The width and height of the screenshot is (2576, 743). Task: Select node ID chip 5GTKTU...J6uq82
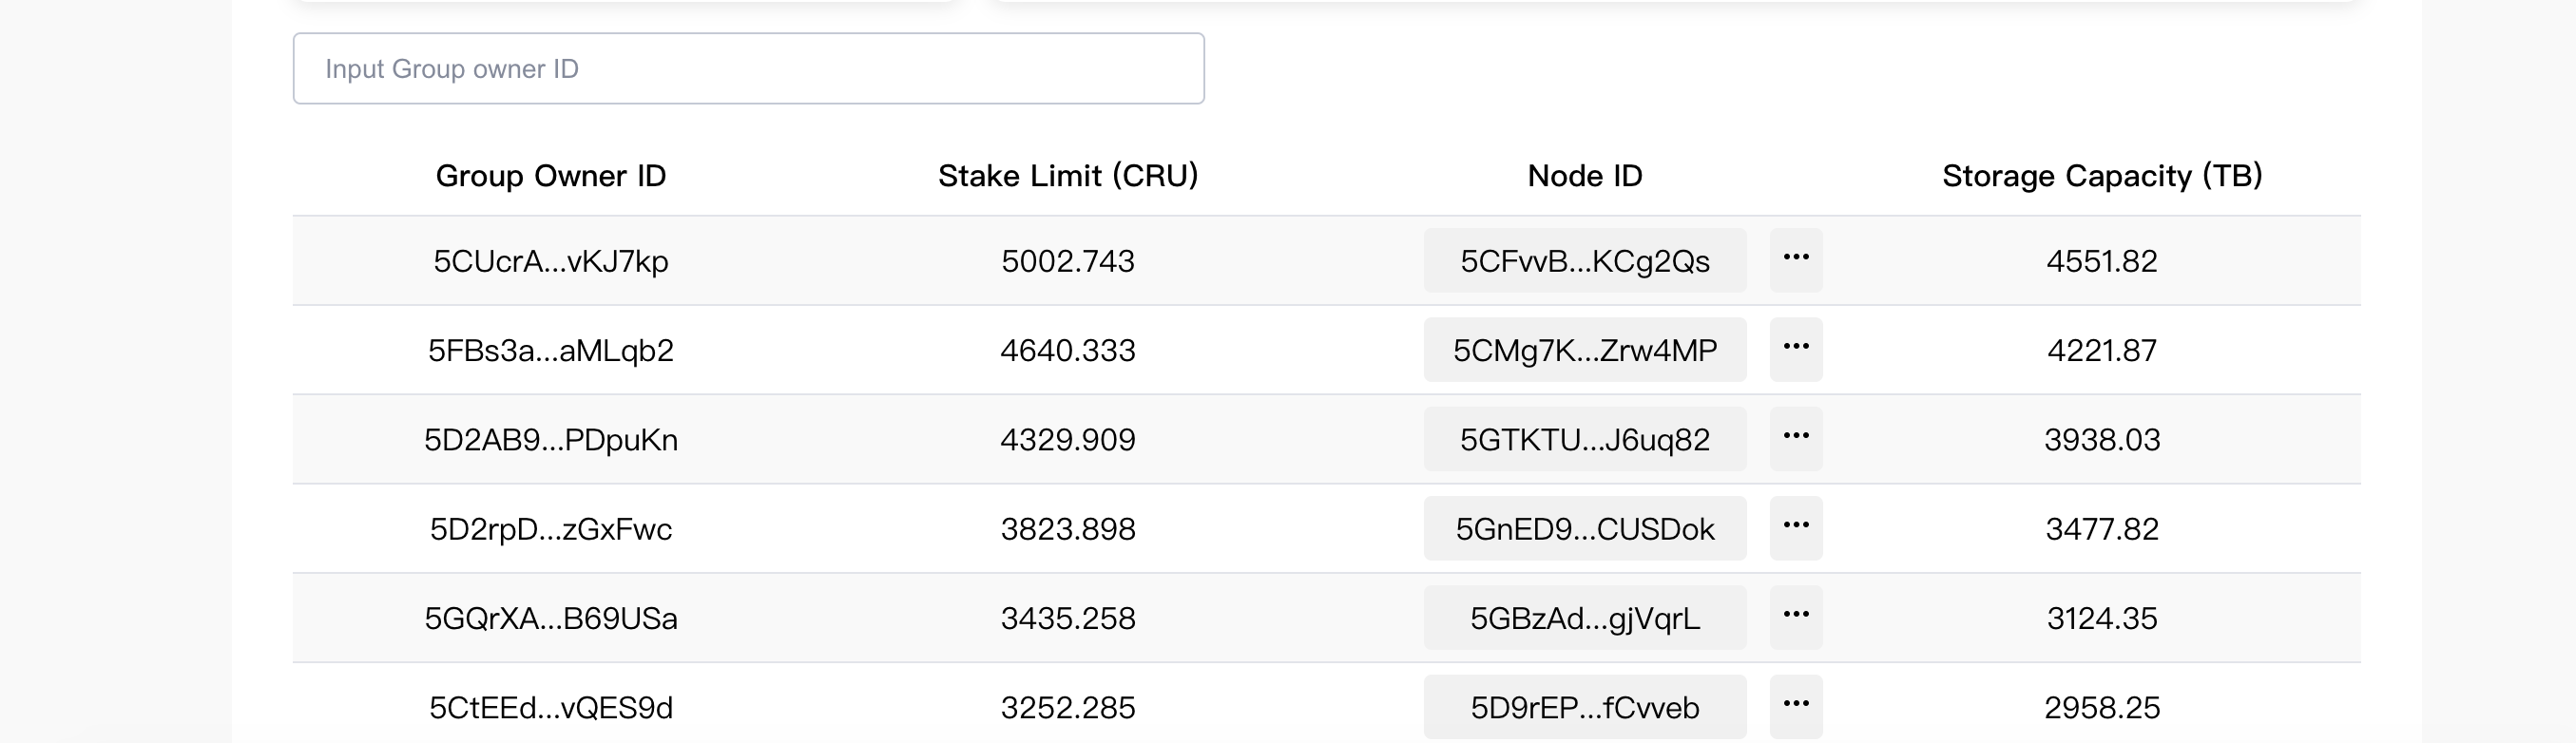click(1585, 439)
